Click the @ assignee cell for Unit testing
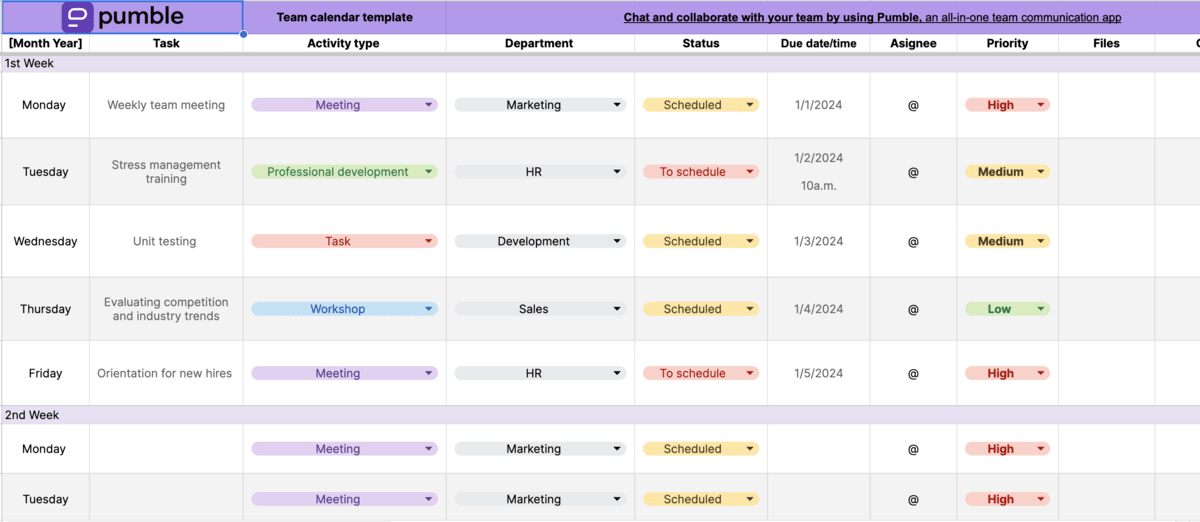The height and width of the screenshot is (522, 1200). [913, 241]
